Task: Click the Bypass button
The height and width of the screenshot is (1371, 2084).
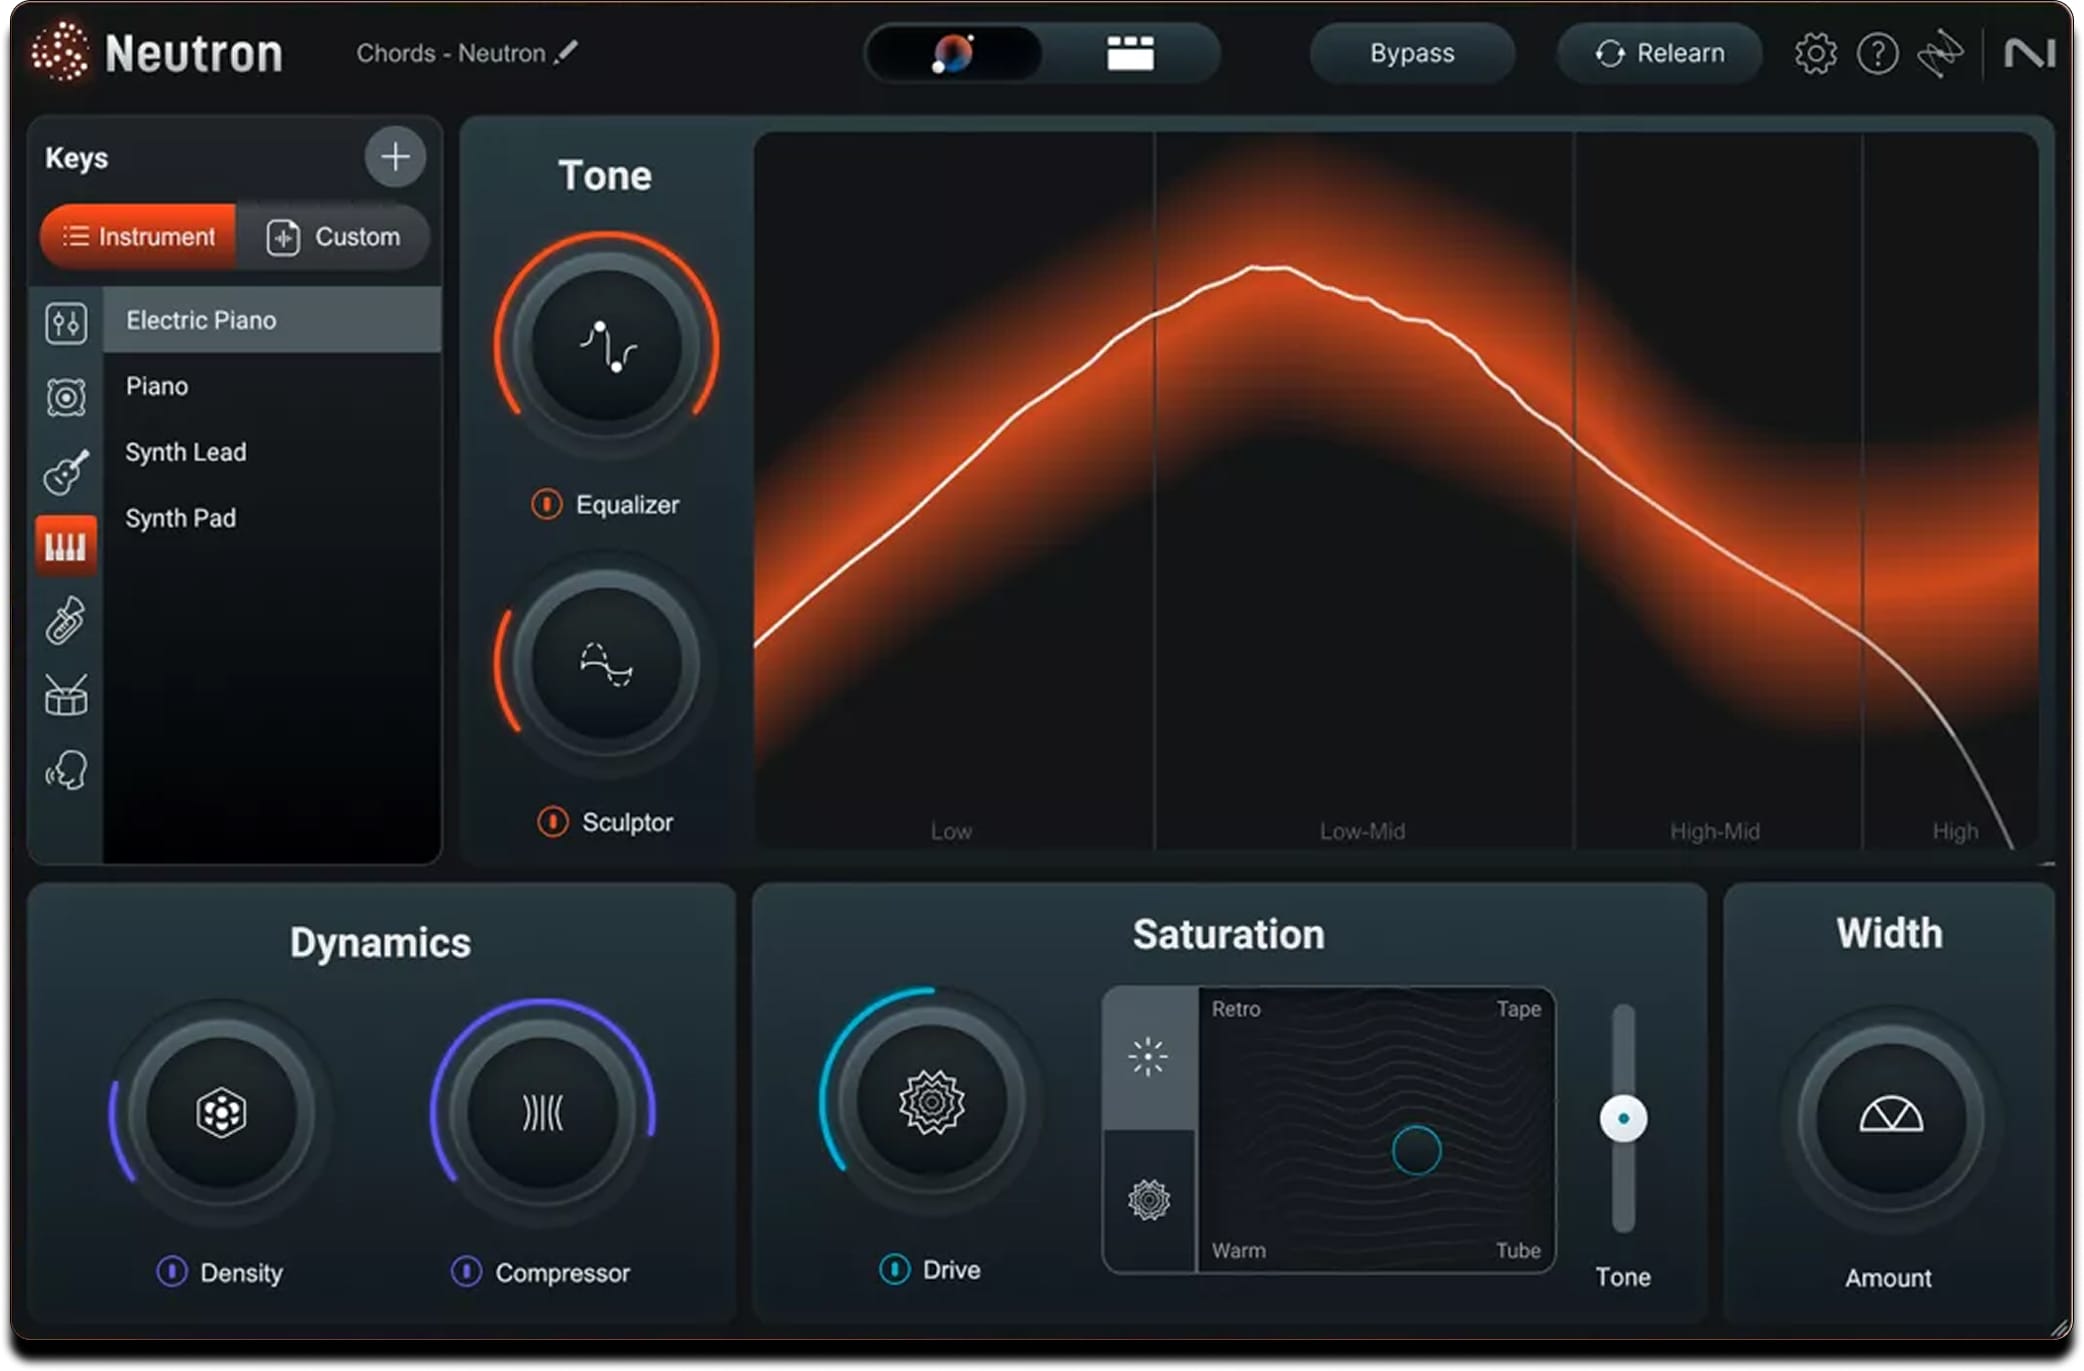Action: tap(1411, 53)
